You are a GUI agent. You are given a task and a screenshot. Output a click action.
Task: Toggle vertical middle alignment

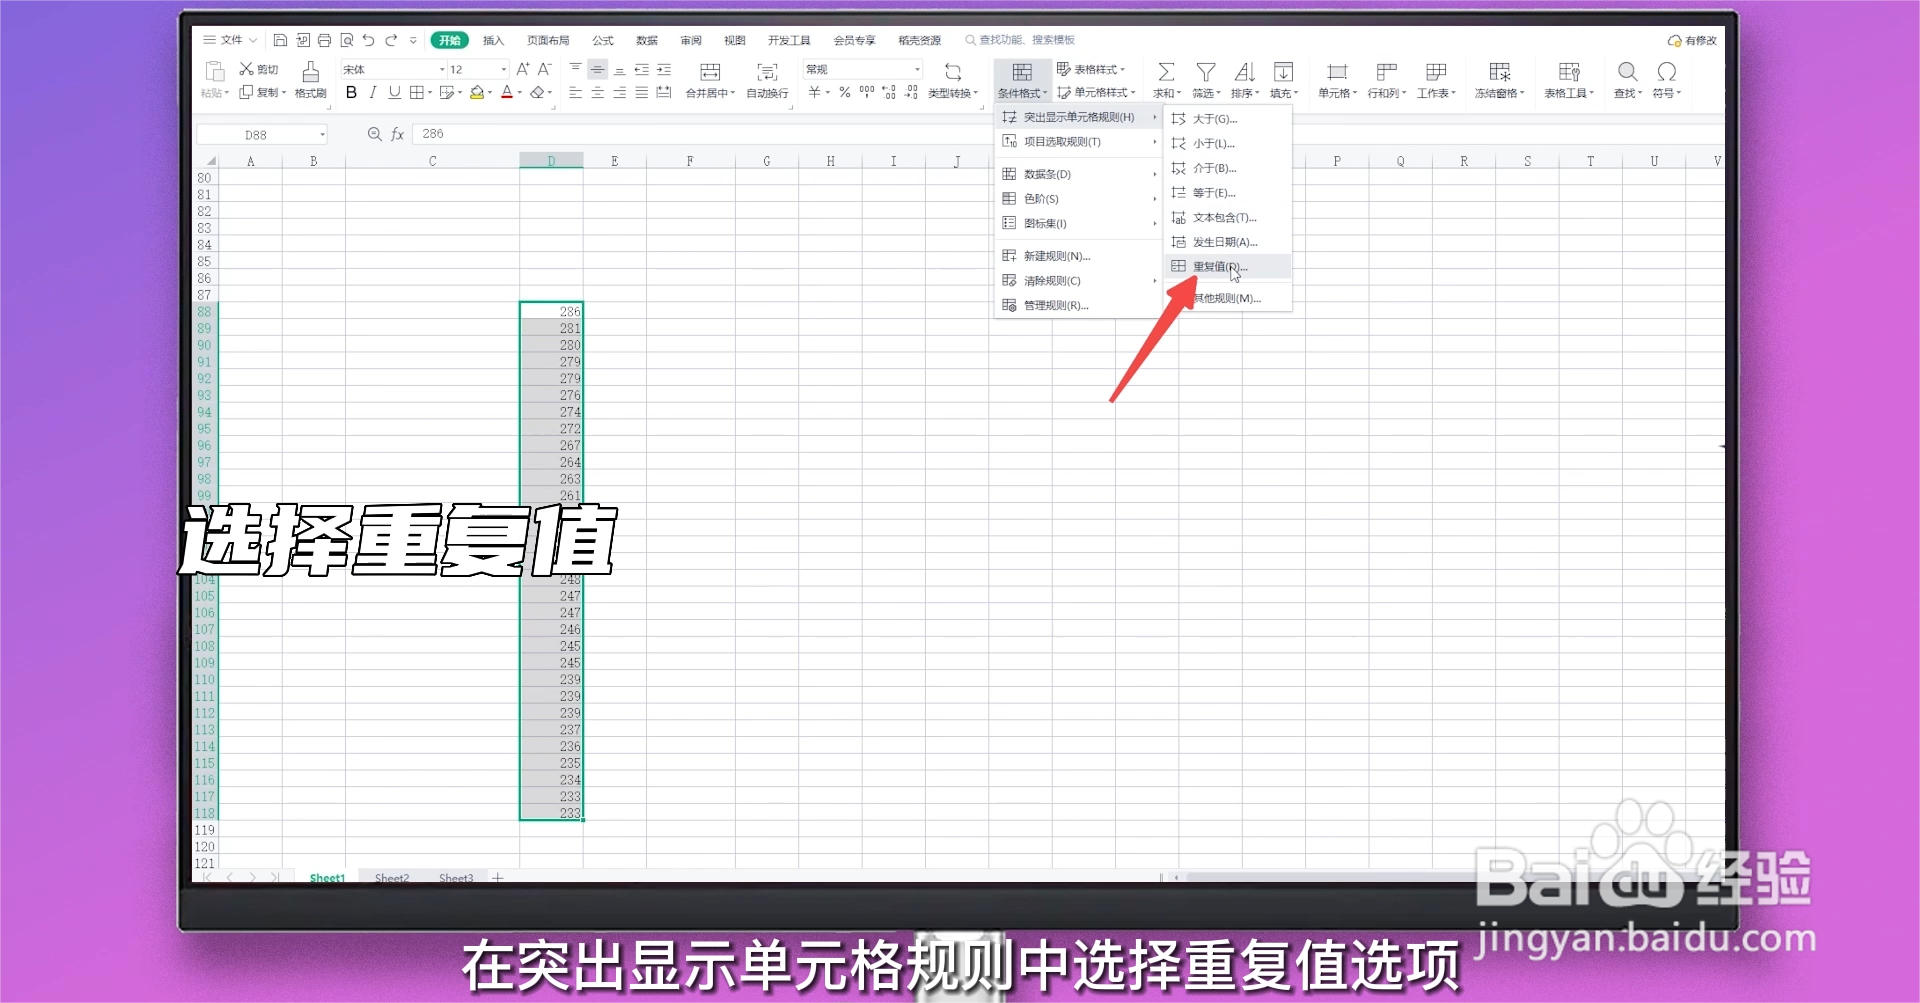[x=597, y=69]
